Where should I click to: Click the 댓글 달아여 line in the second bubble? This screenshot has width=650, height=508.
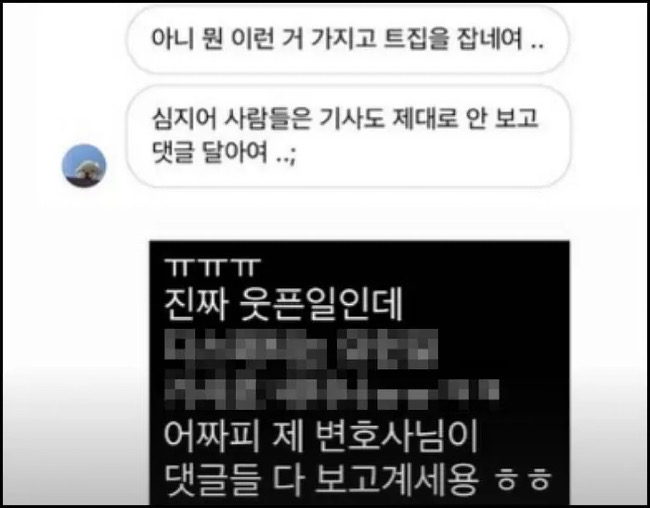[224, 153]
